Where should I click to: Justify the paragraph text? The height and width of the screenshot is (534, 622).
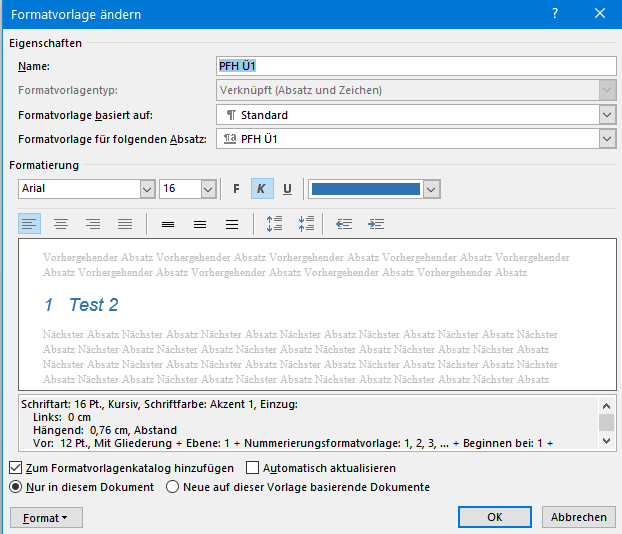[125, 224]
